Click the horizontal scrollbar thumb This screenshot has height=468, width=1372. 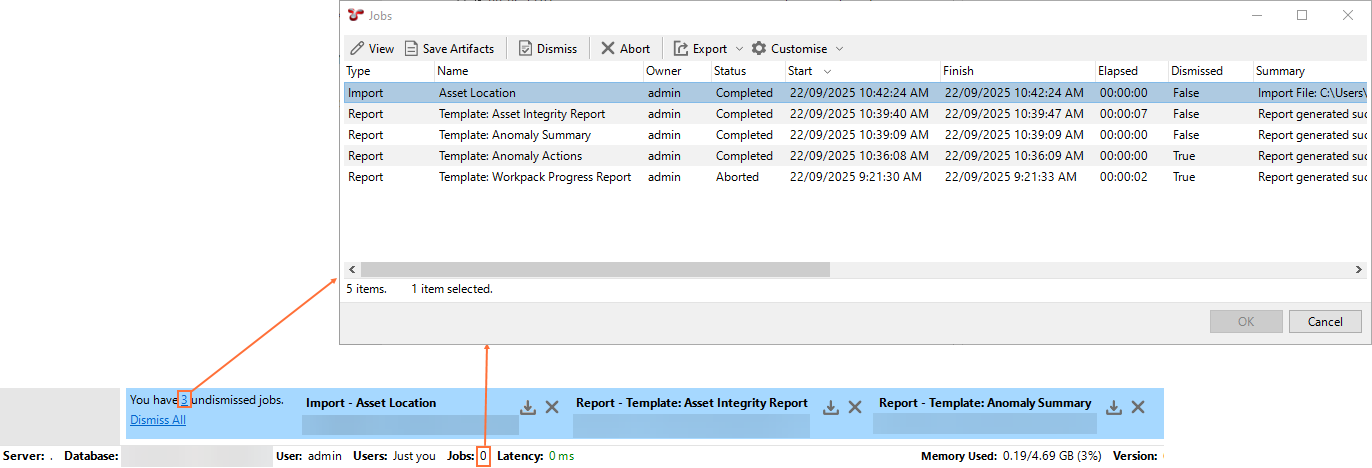(595, 269)
